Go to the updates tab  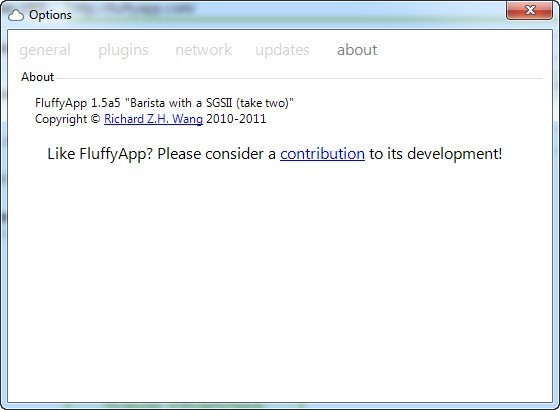coord(282,50)
